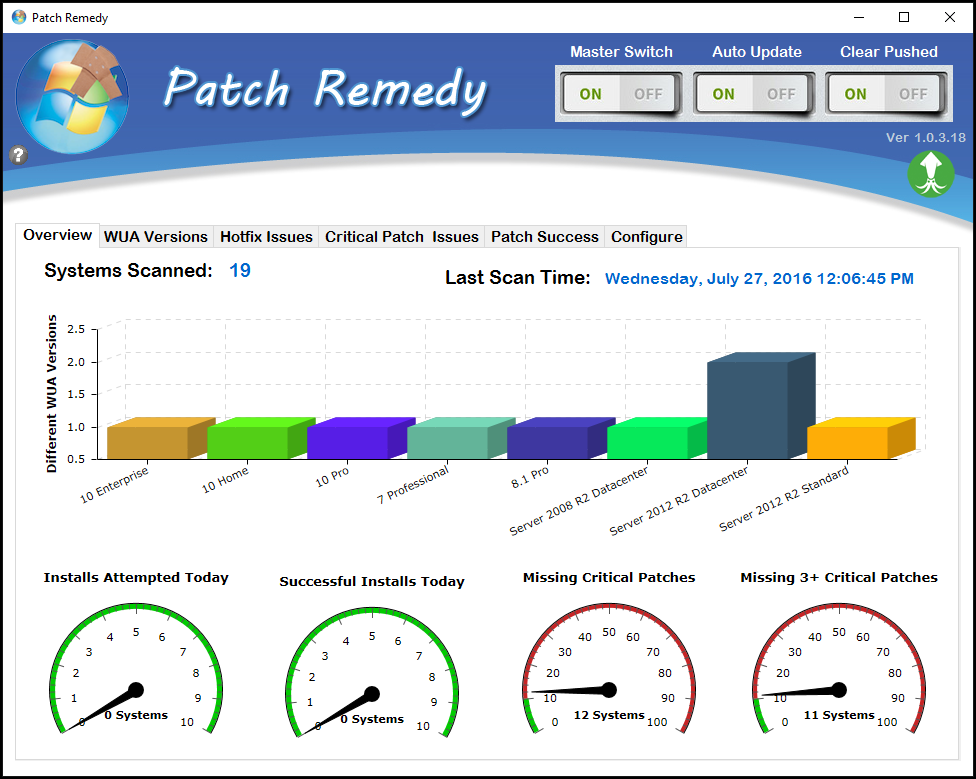
Task: Click the Last Scan Time date text
Action: point(758,279)
